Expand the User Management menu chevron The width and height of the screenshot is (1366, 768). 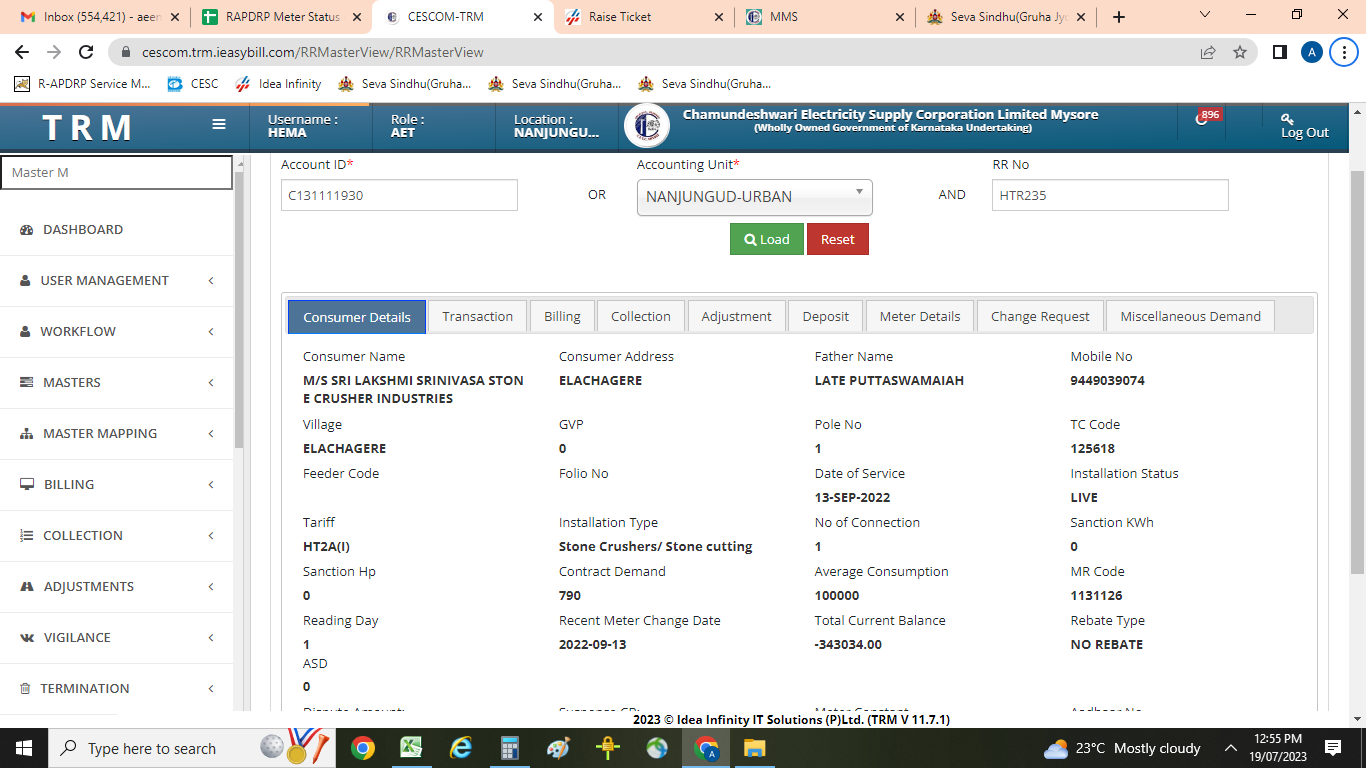pyautogui.click(x=211, y=281)
